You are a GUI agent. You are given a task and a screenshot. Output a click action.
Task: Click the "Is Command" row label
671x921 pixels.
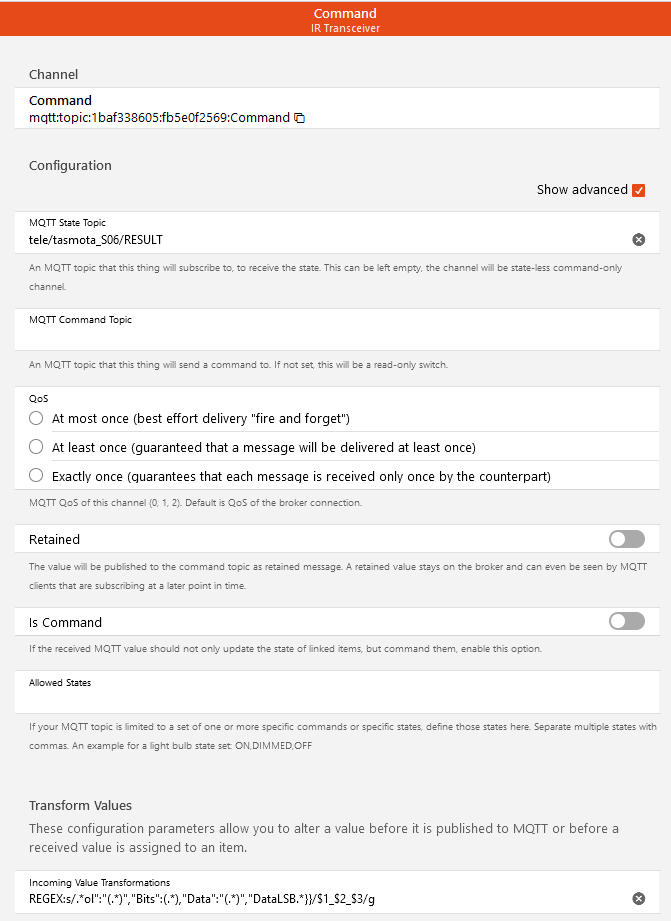pyautogui.click(x=66, y=623)
